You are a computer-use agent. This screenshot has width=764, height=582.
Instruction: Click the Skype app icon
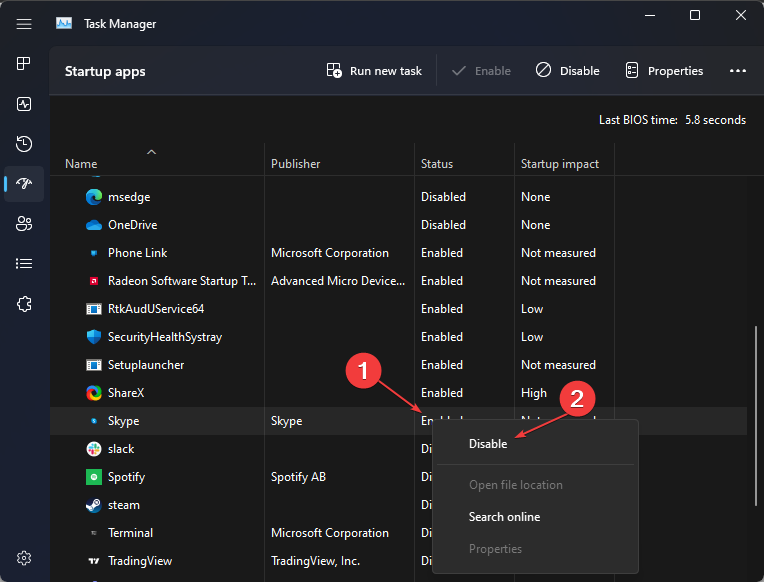94,421
